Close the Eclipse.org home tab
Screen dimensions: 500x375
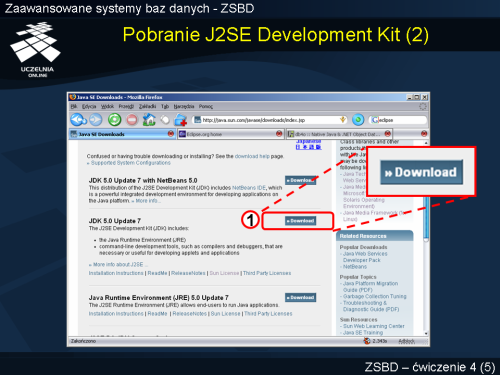click(x=279, y=134)
